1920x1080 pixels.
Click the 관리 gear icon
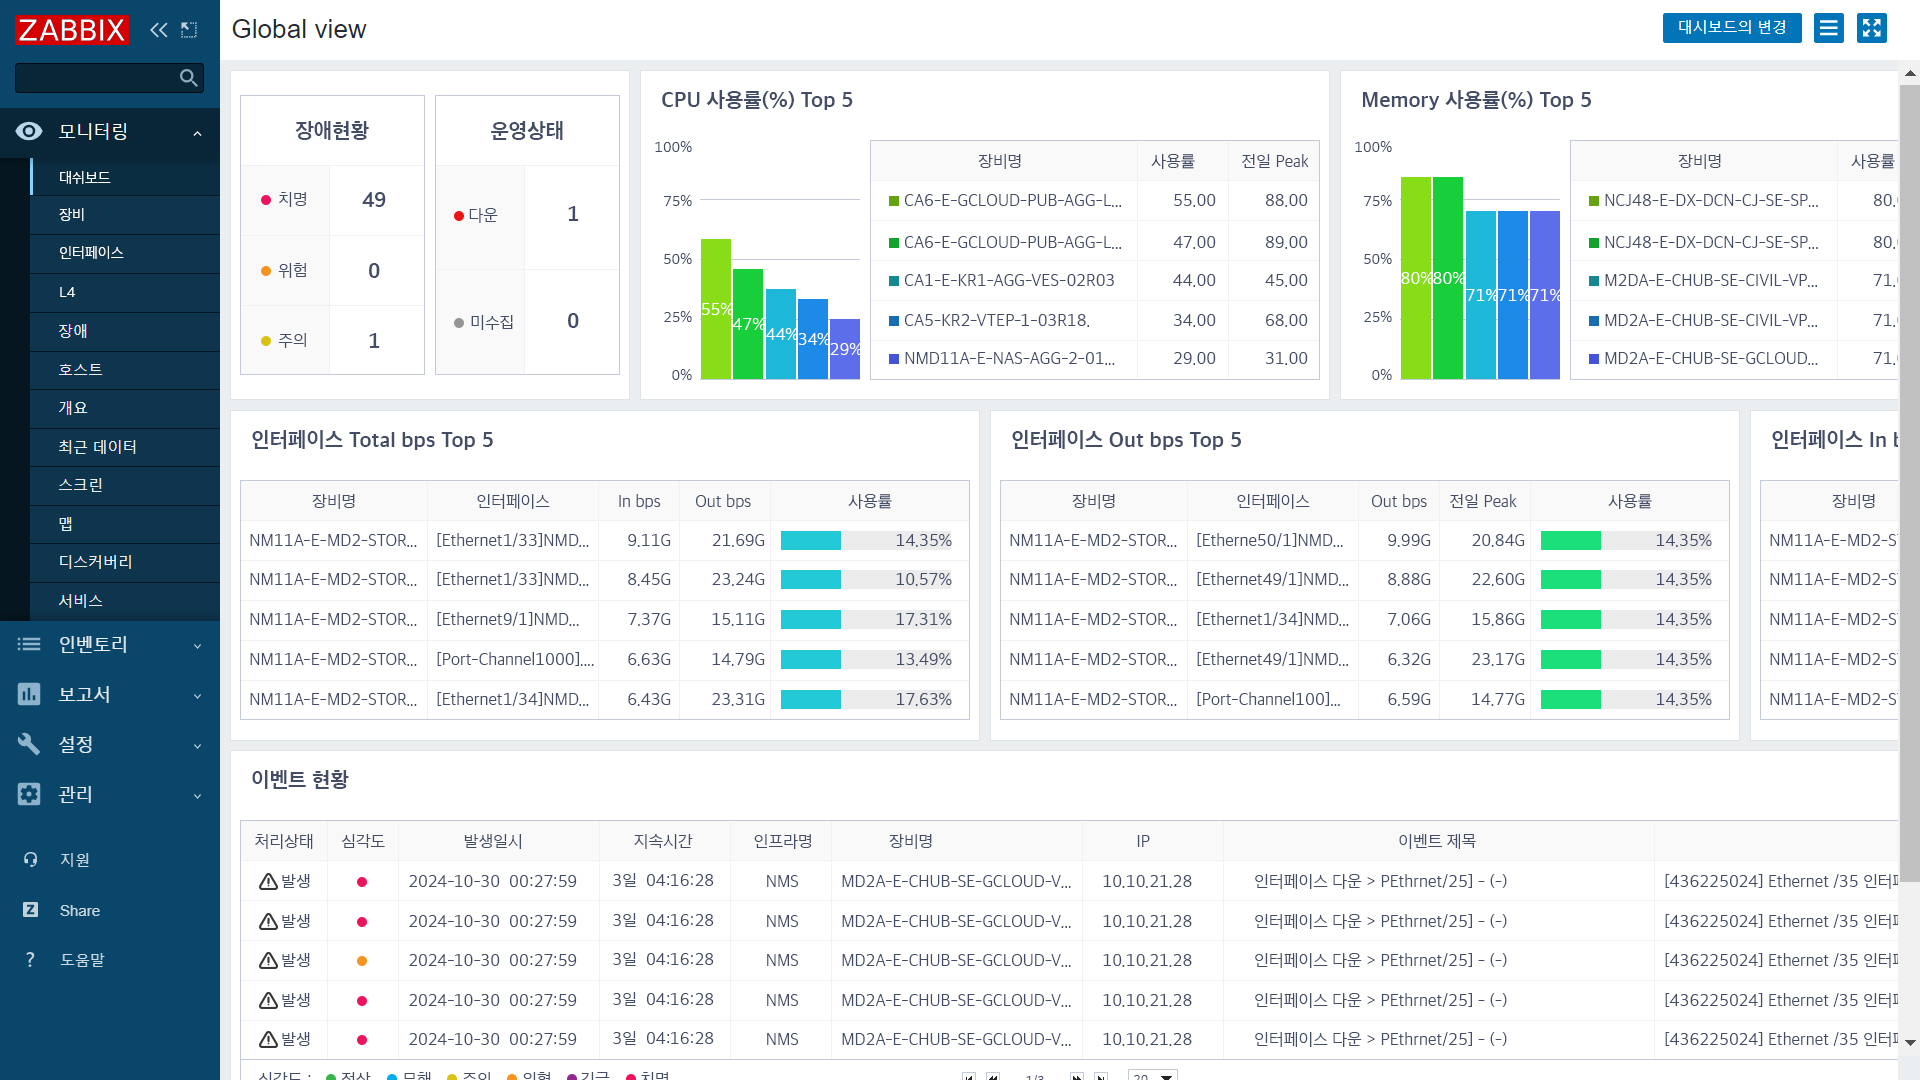pos(29,794)
